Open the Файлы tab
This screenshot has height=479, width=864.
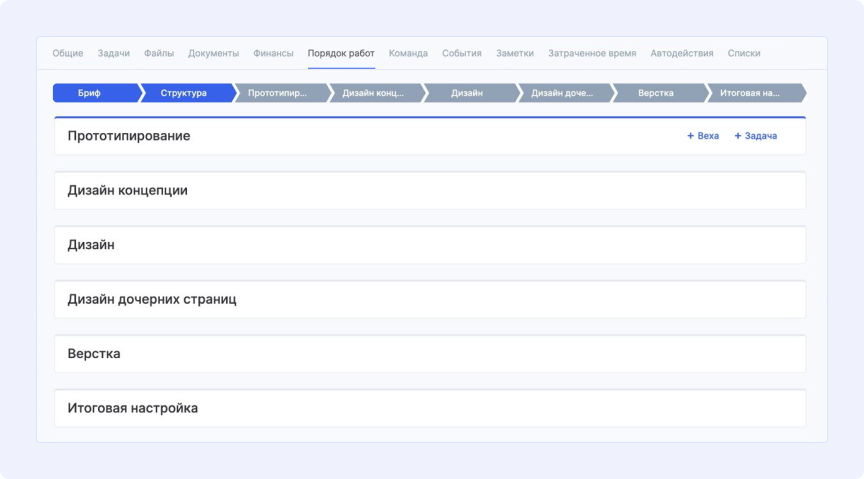click(x=158, y=53)
